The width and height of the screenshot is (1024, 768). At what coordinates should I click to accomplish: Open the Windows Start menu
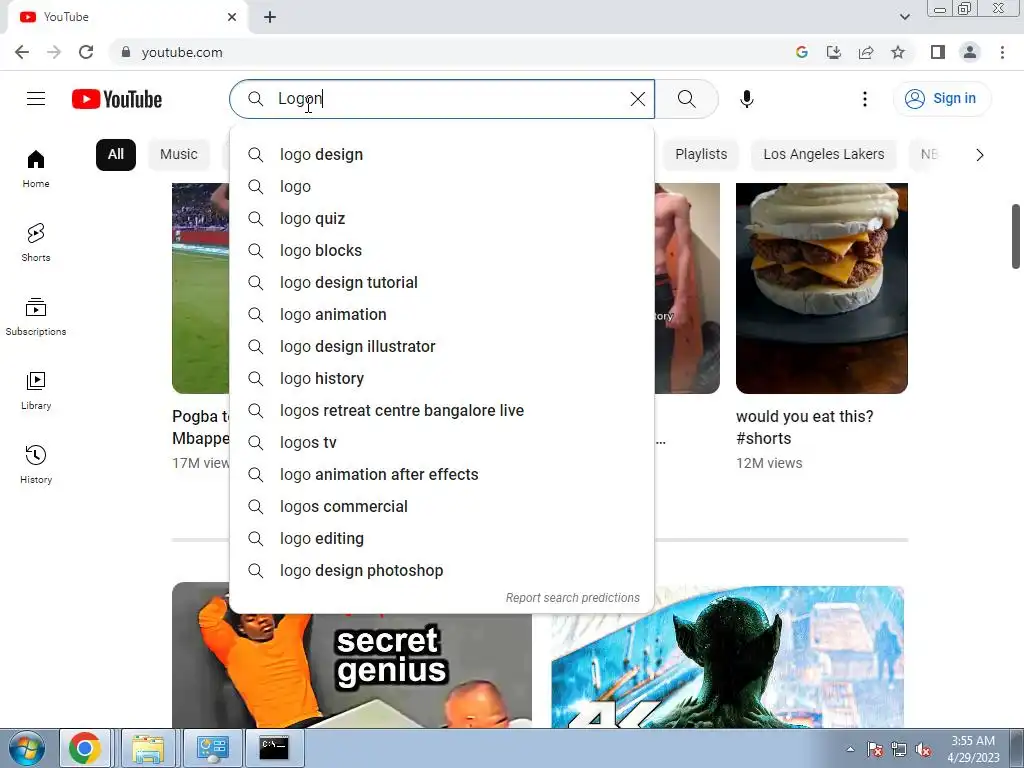tap(27, 748)
